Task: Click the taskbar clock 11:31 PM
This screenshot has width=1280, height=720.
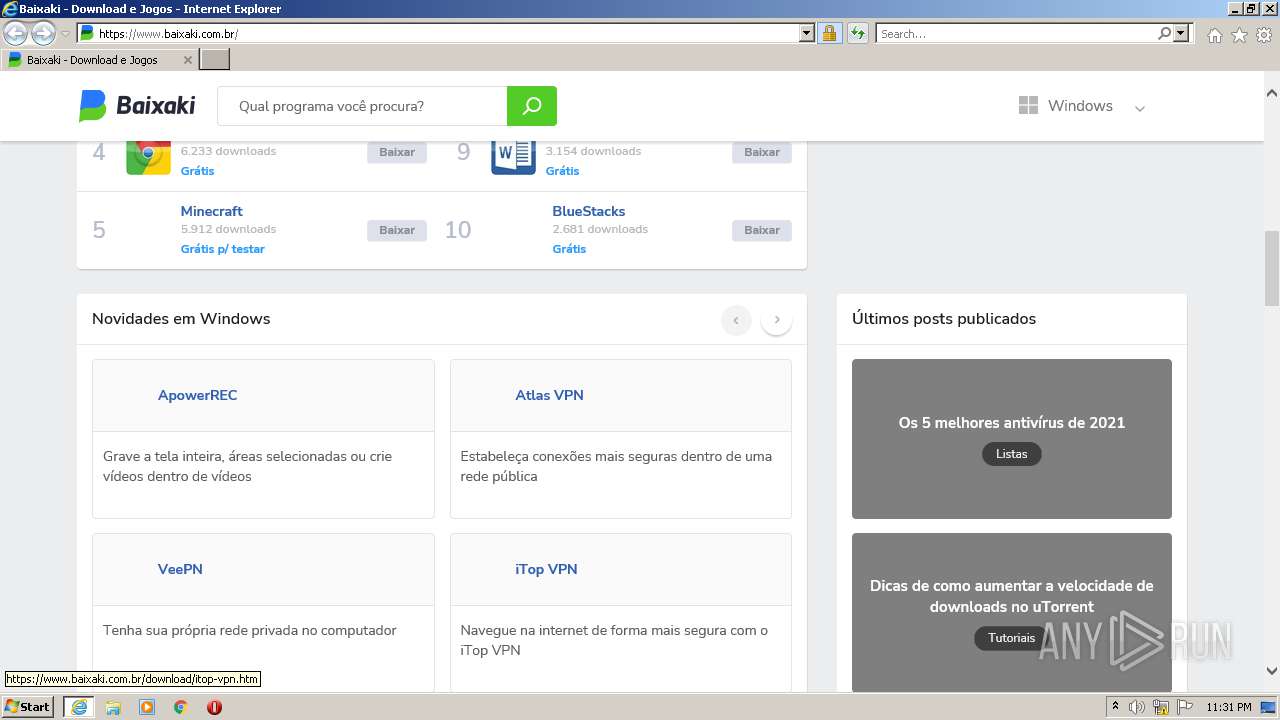Action: [1228, 707]
